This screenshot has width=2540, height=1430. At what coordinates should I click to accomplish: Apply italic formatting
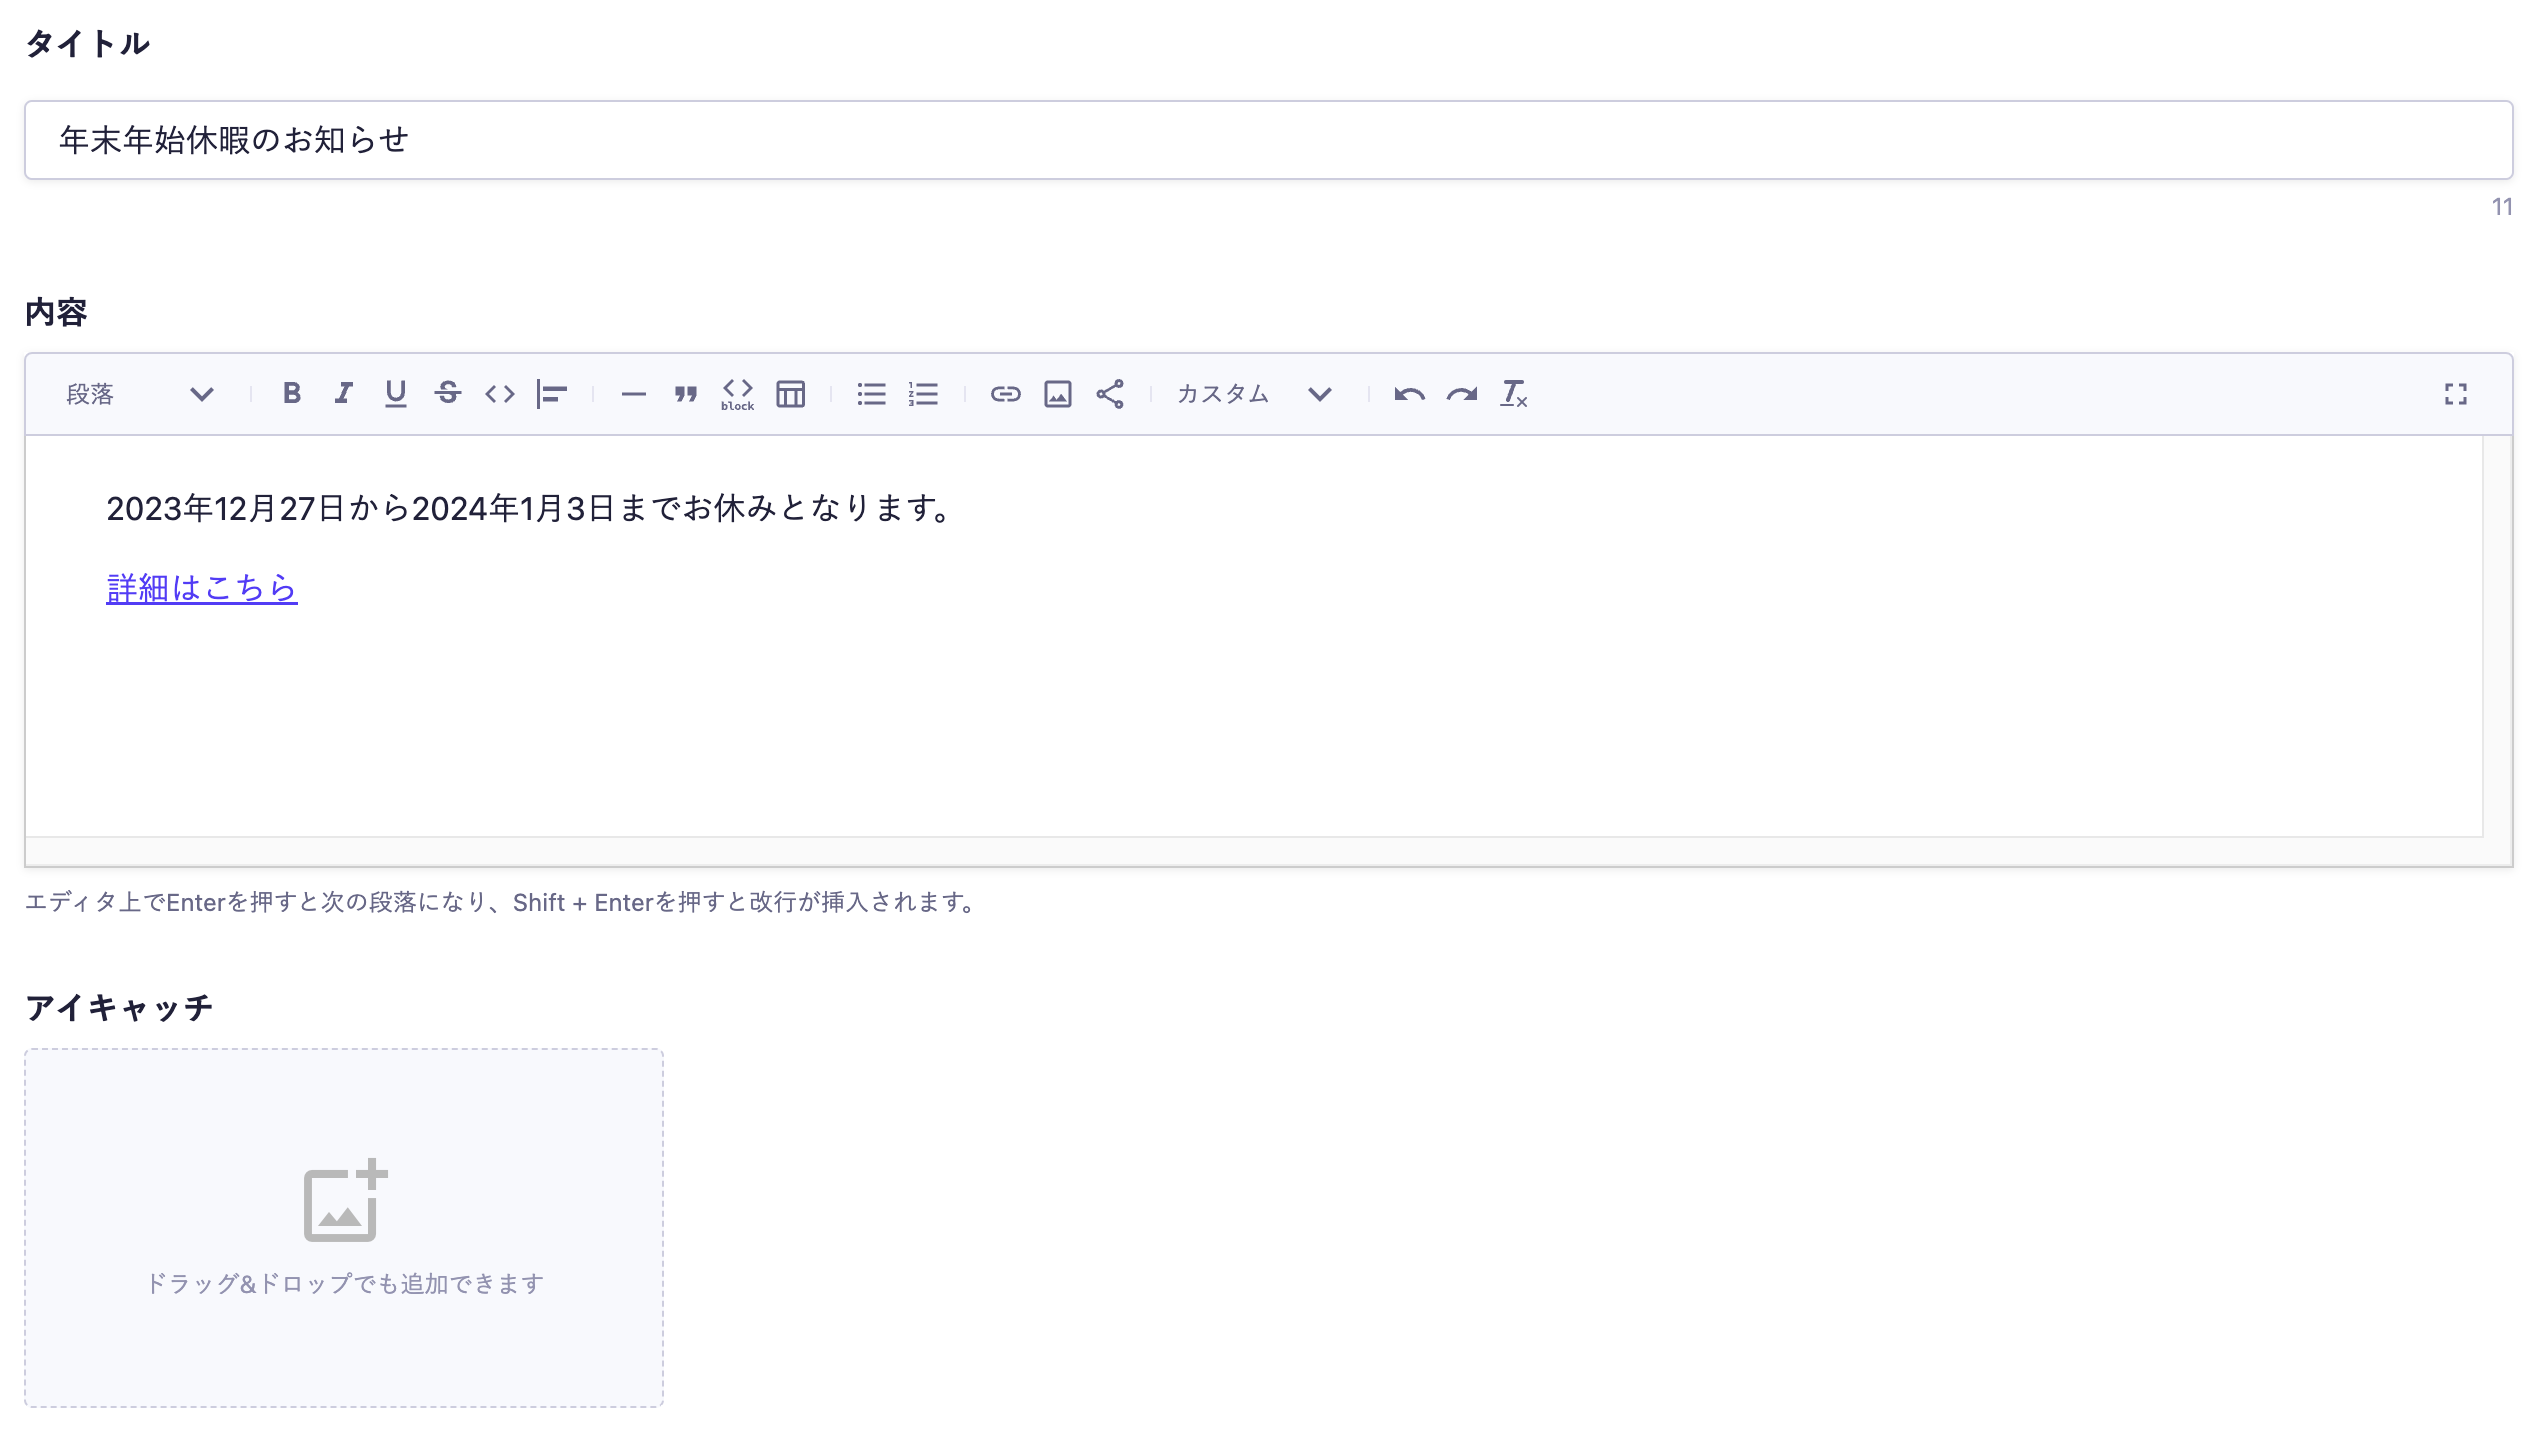tap(344, 394)
